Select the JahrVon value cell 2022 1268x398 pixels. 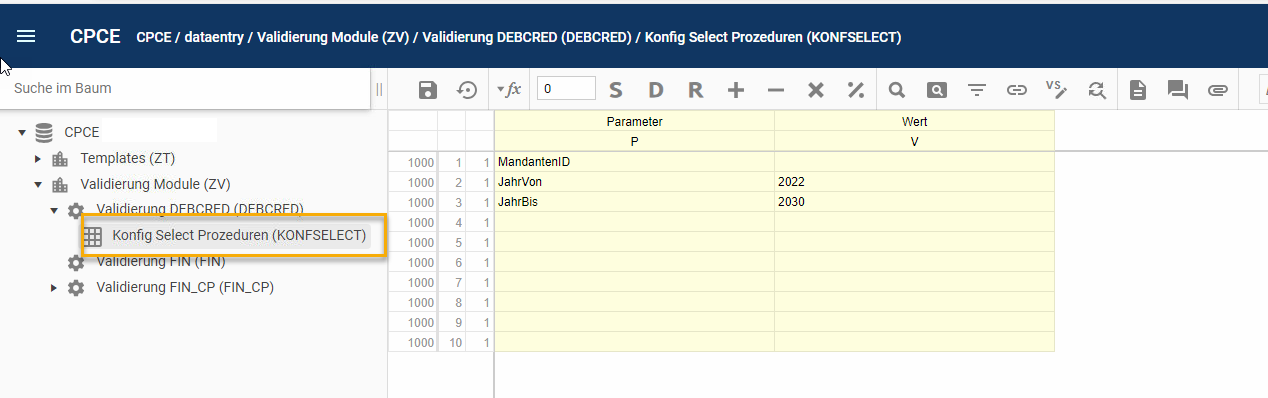[914, 182]
